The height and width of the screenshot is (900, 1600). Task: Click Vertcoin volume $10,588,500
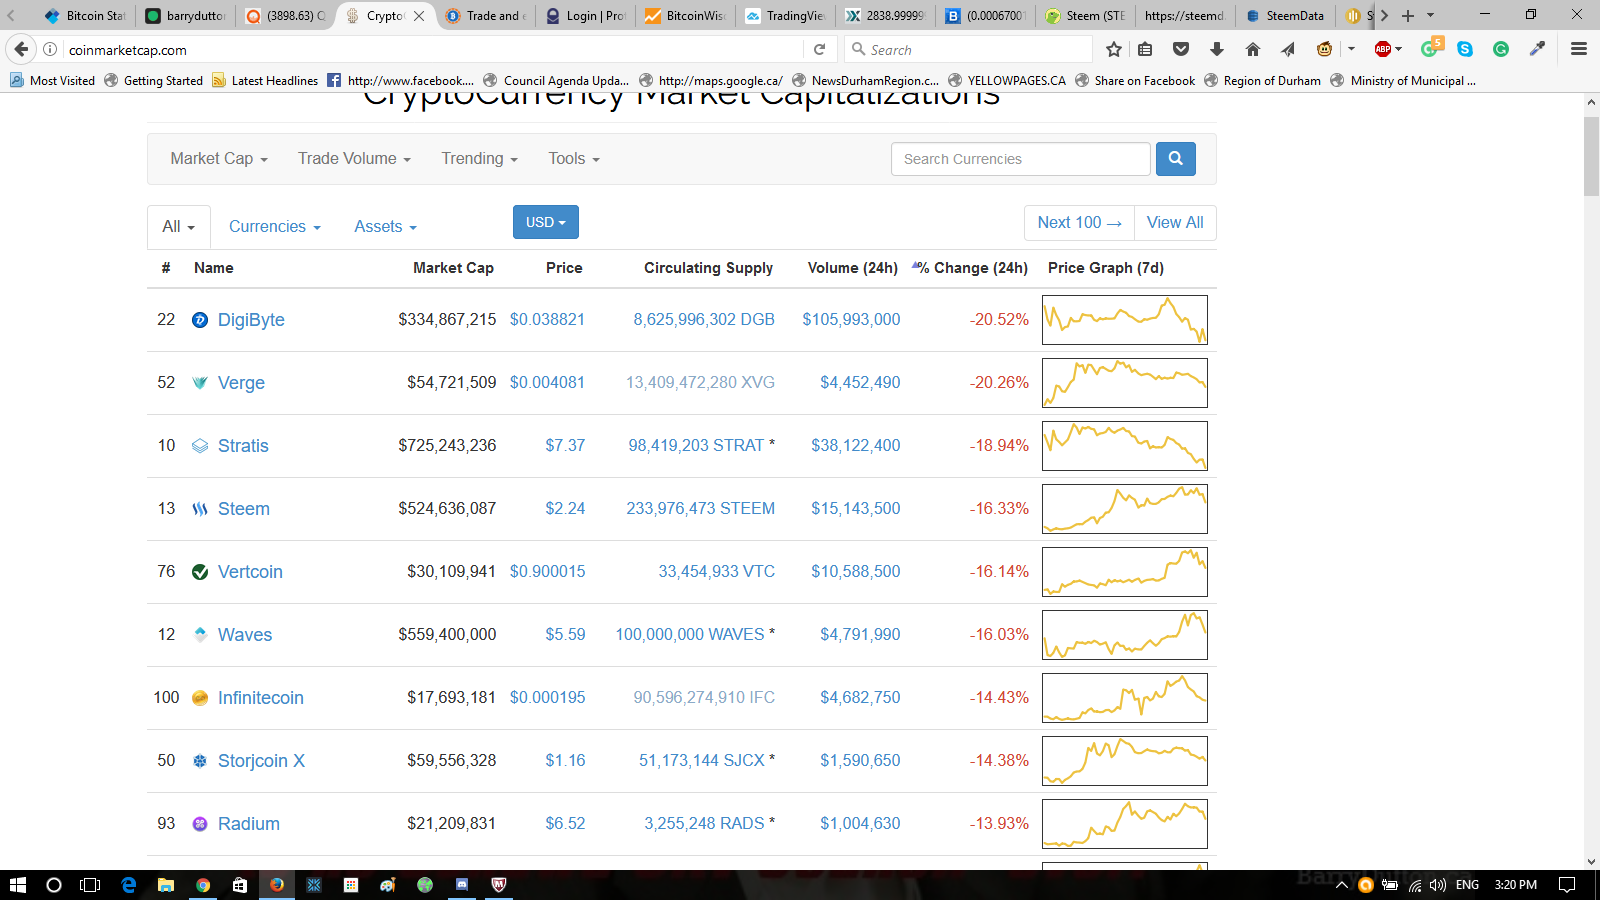(856, 572)
